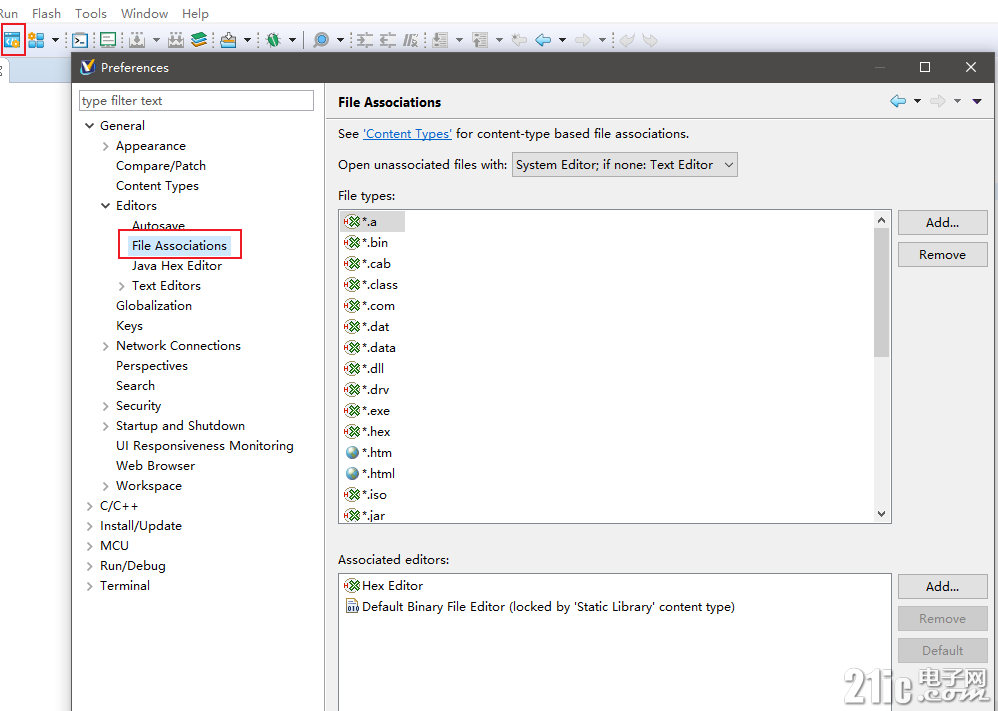Click Add... beside the Associated editors list
This screenshot has height=711, width=998.
[942, 587]
